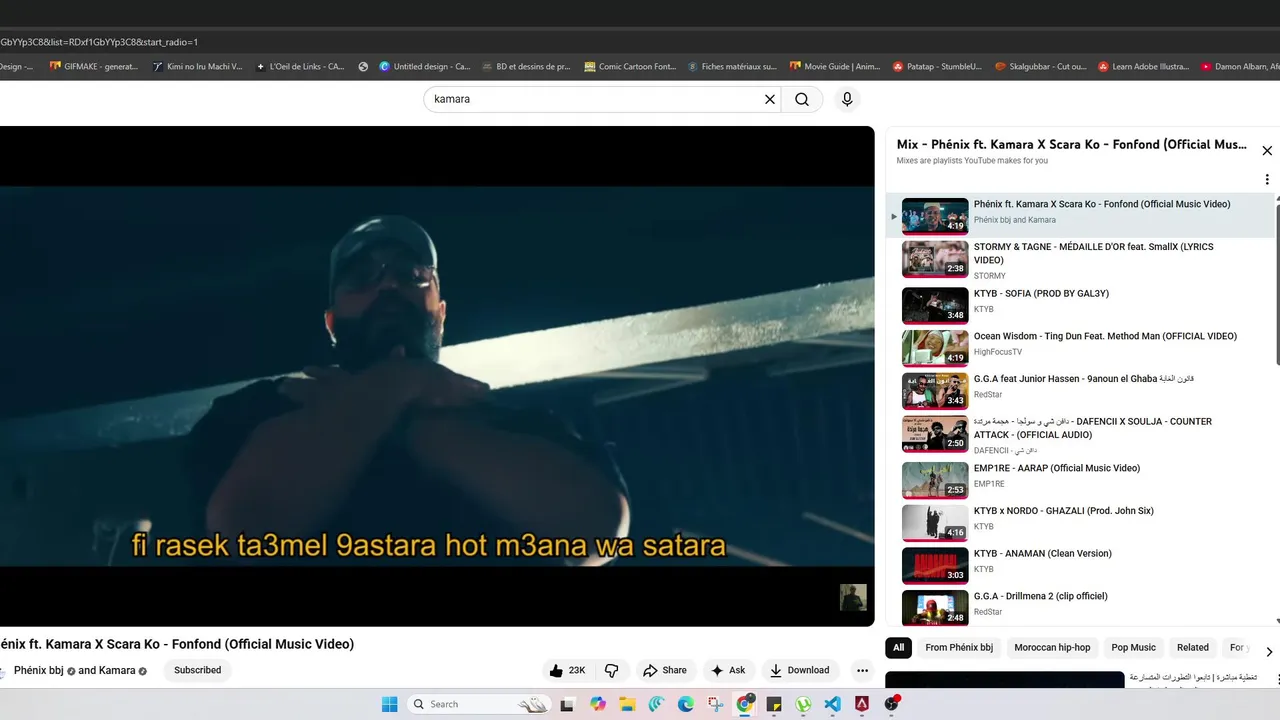
Task: Open Visual Studio Code from taskbar
Action: (832, 704)
